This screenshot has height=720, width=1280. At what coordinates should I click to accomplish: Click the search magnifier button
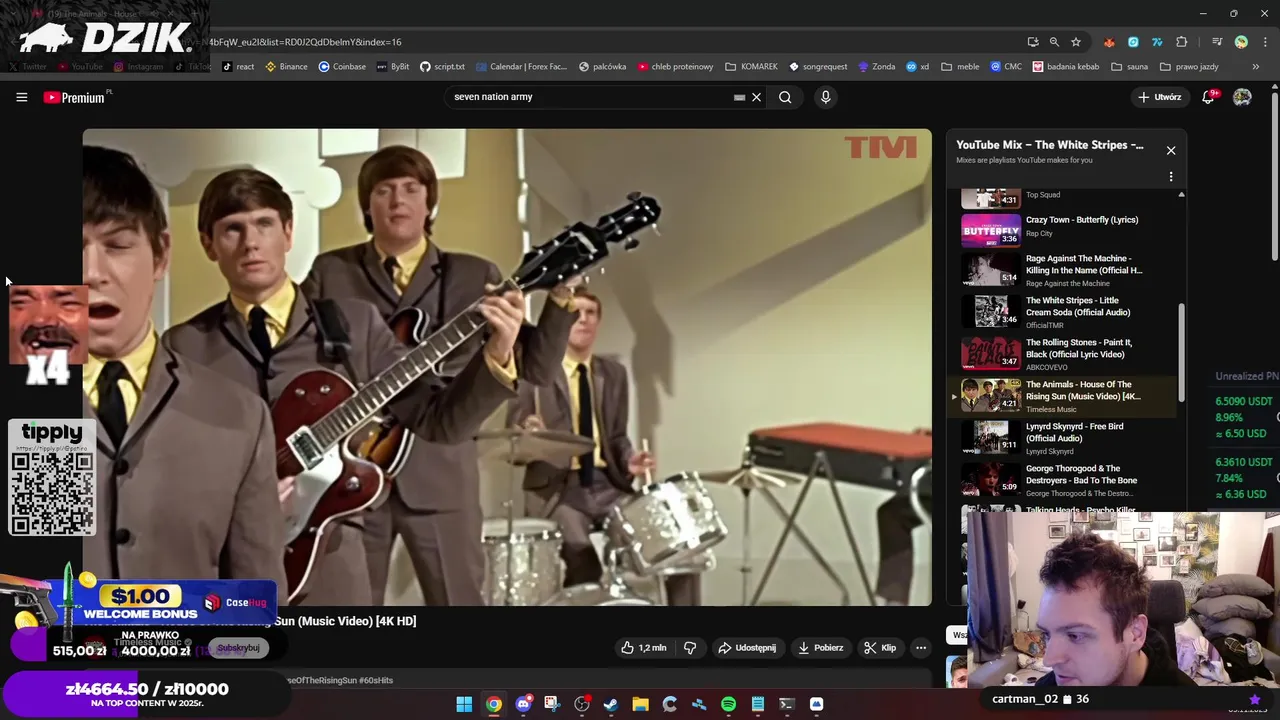(785, 97)
